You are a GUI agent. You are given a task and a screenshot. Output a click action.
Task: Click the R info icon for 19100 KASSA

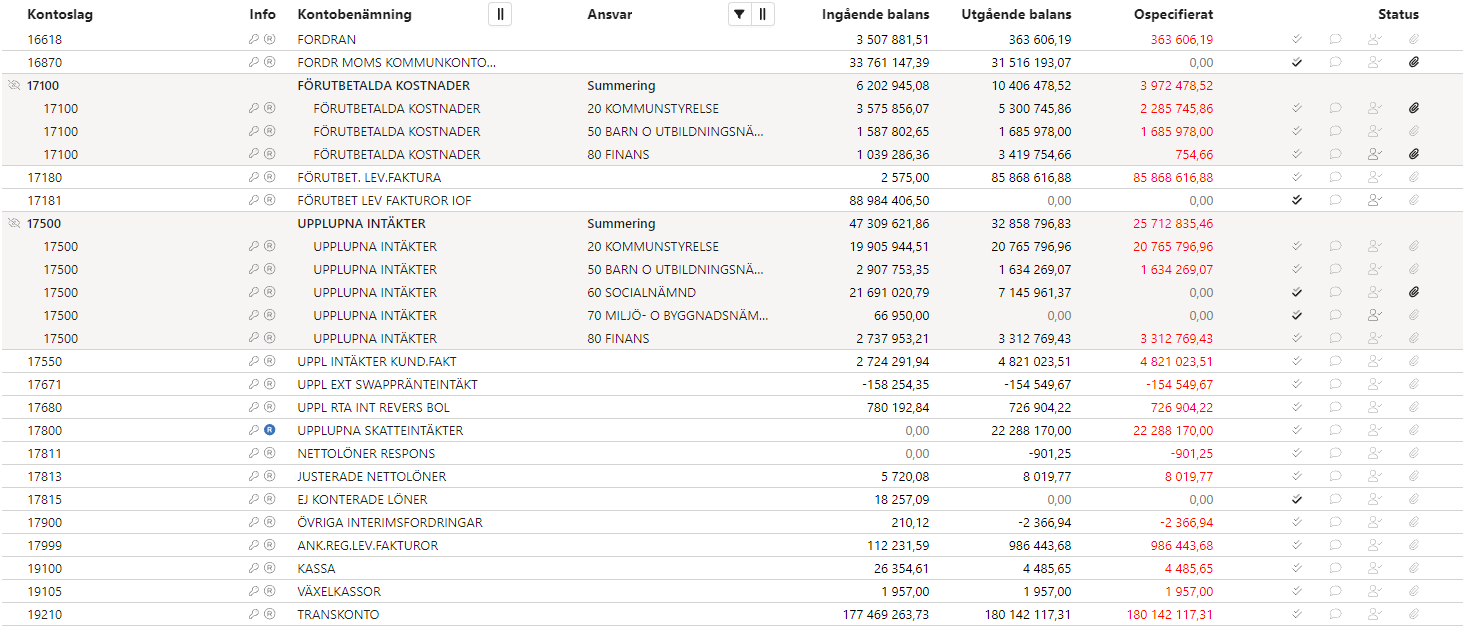click(x=269, y=568)
